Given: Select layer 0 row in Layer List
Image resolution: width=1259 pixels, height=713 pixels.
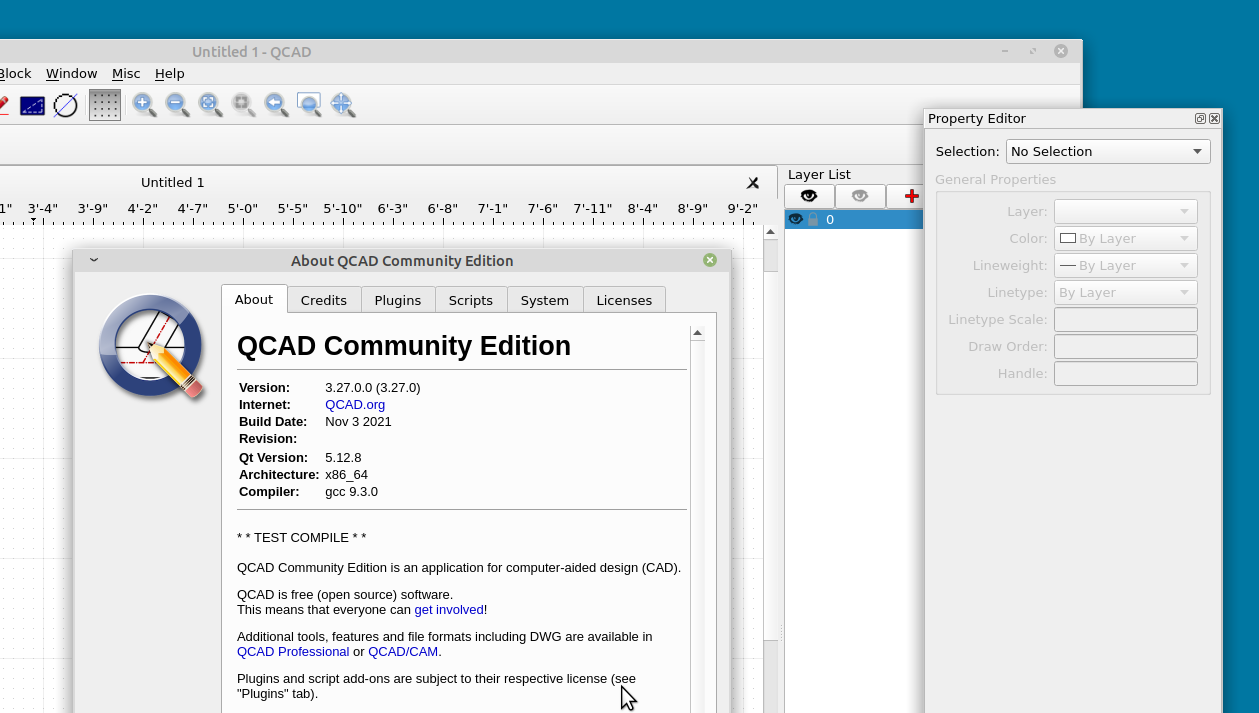Looking at the screenshot, I should tap(854, 219).
